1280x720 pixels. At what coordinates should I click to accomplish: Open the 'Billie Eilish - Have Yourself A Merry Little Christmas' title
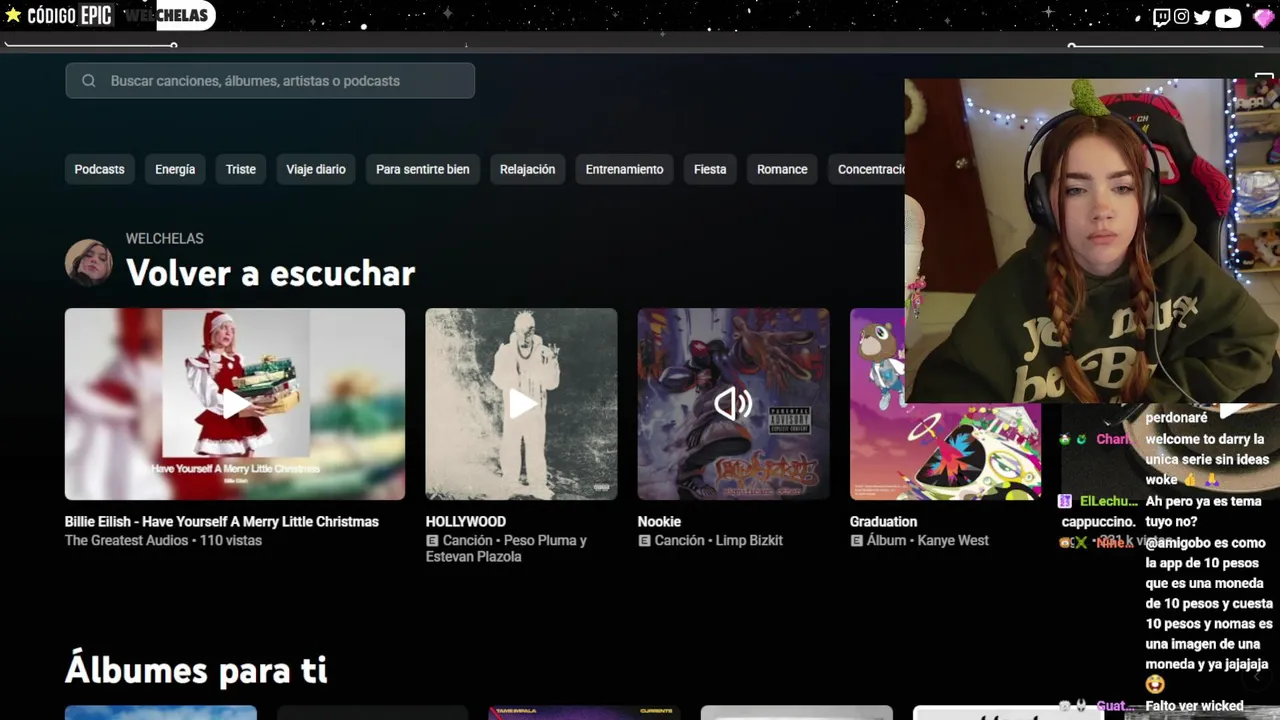(x=222, y=522)
